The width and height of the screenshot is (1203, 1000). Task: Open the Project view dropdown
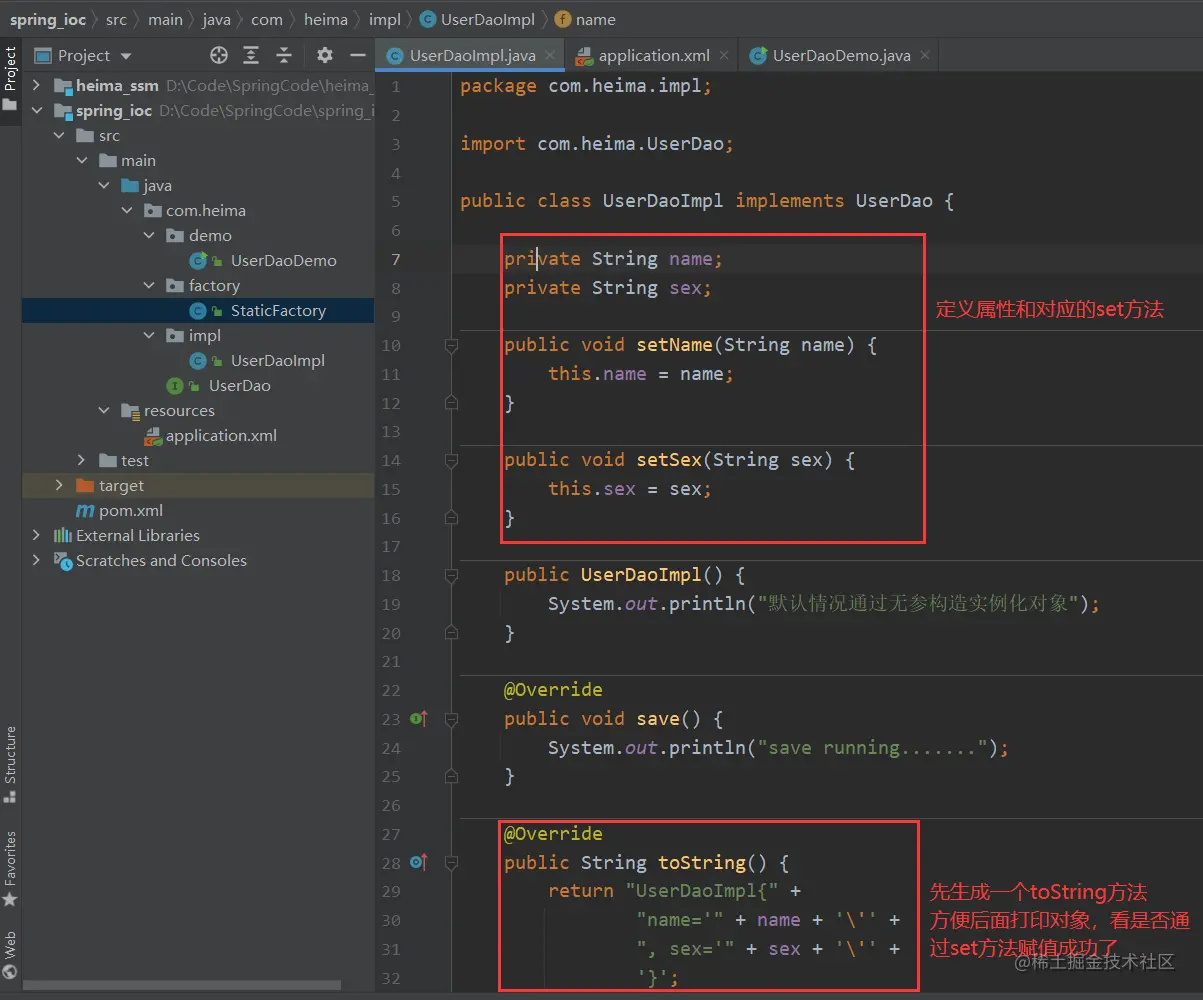[x=125, y=56]
